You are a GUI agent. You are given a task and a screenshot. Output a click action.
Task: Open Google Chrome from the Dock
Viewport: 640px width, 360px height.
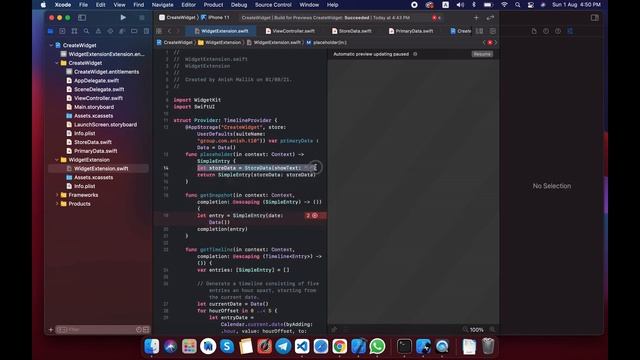(340, 346)
